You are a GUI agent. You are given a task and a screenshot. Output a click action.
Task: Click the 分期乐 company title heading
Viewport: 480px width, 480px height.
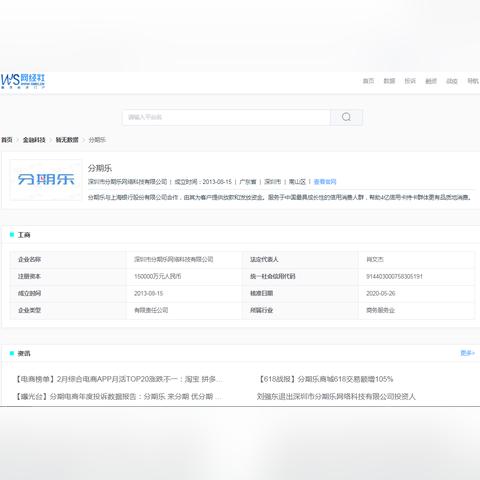point(100,168)
